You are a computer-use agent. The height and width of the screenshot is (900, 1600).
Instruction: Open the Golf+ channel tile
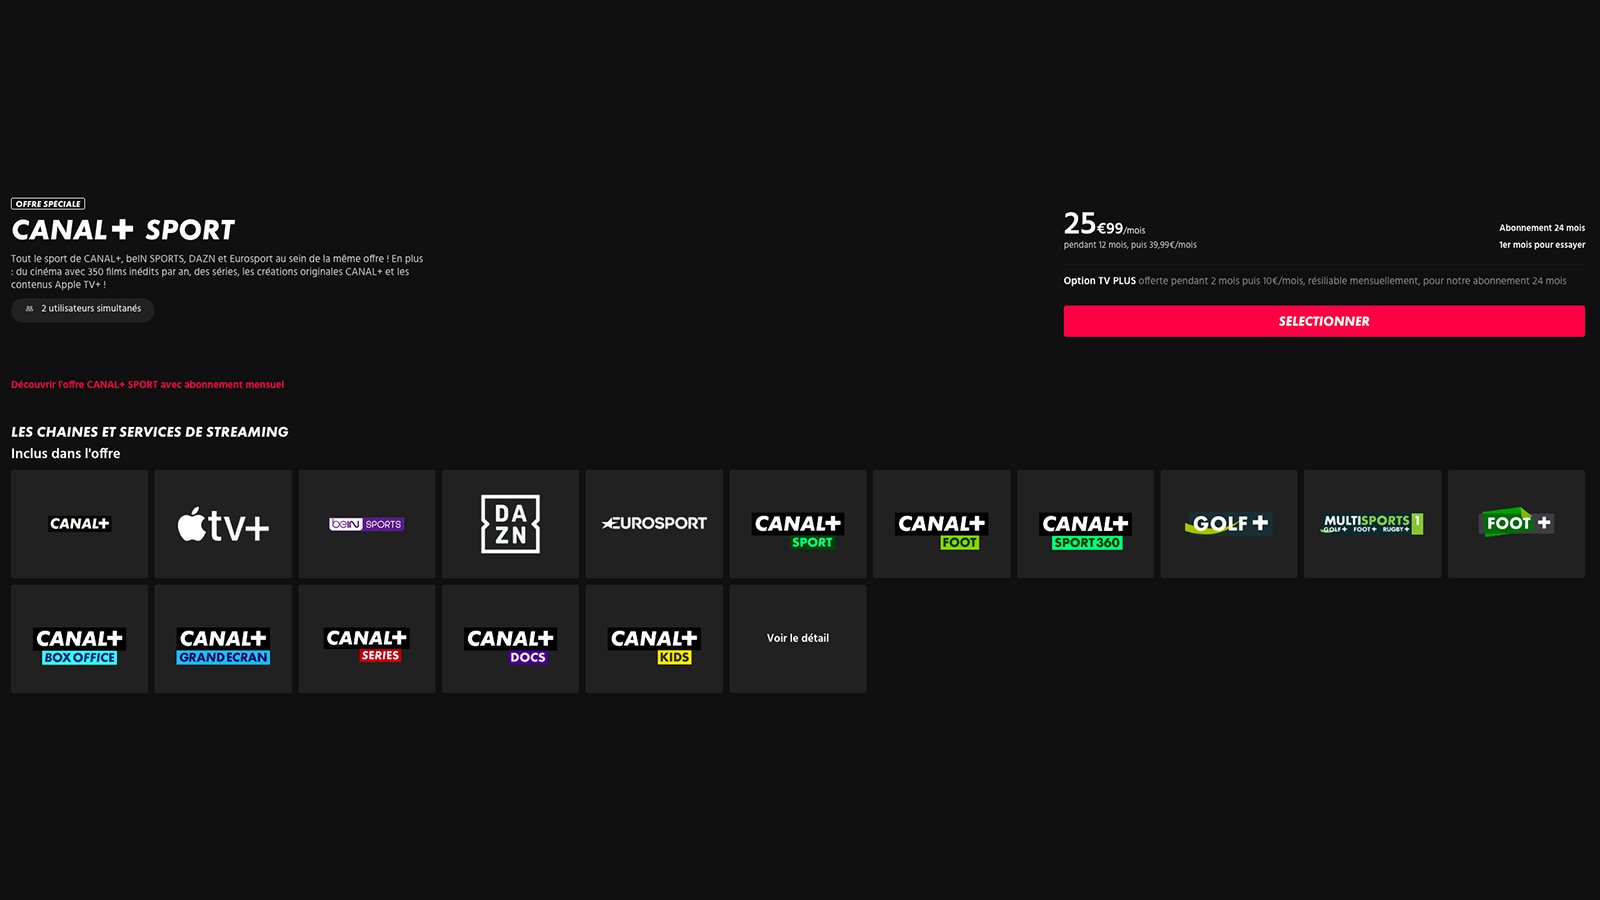[x=1229, y=524]
